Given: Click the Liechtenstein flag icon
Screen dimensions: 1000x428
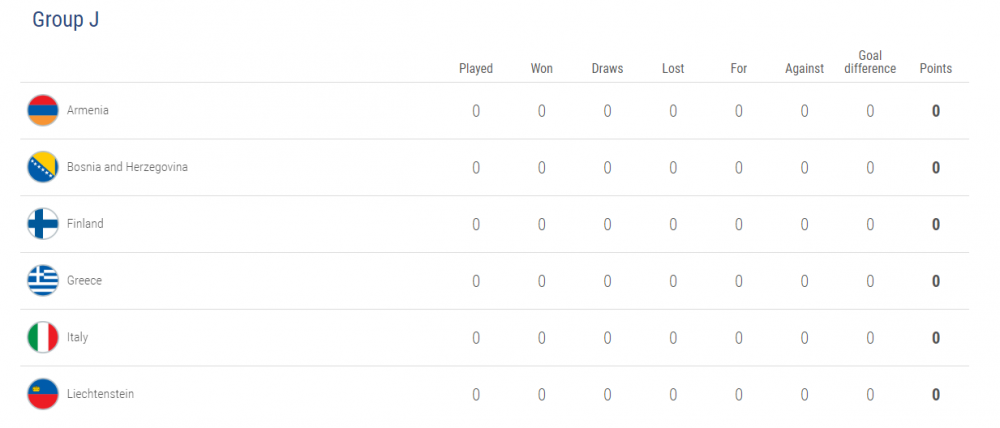Looking at the screenshot, I should 43,394.
